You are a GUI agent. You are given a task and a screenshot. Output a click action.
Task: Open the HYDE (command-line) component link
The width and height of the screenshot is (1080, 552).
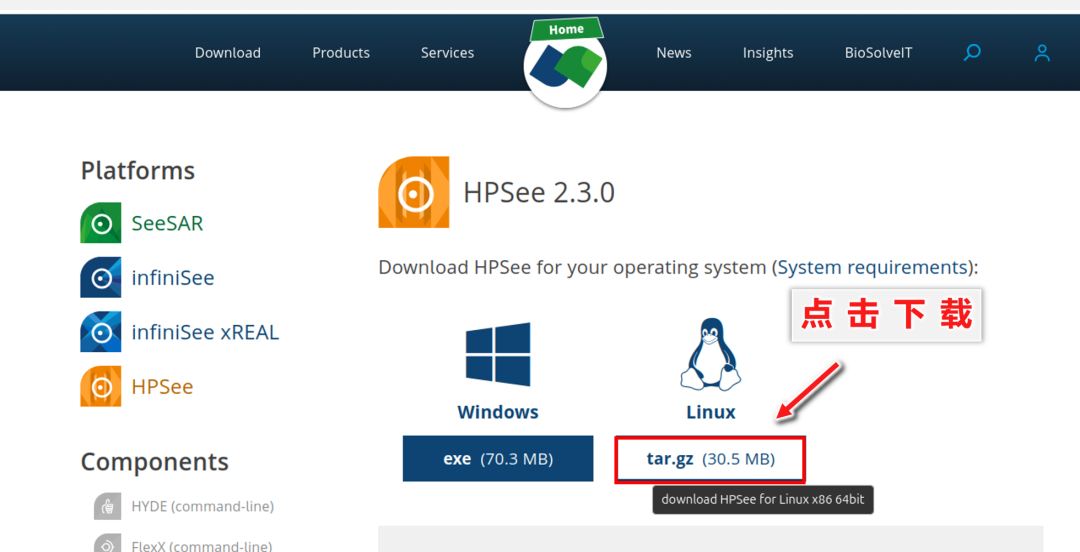(202, 507)
